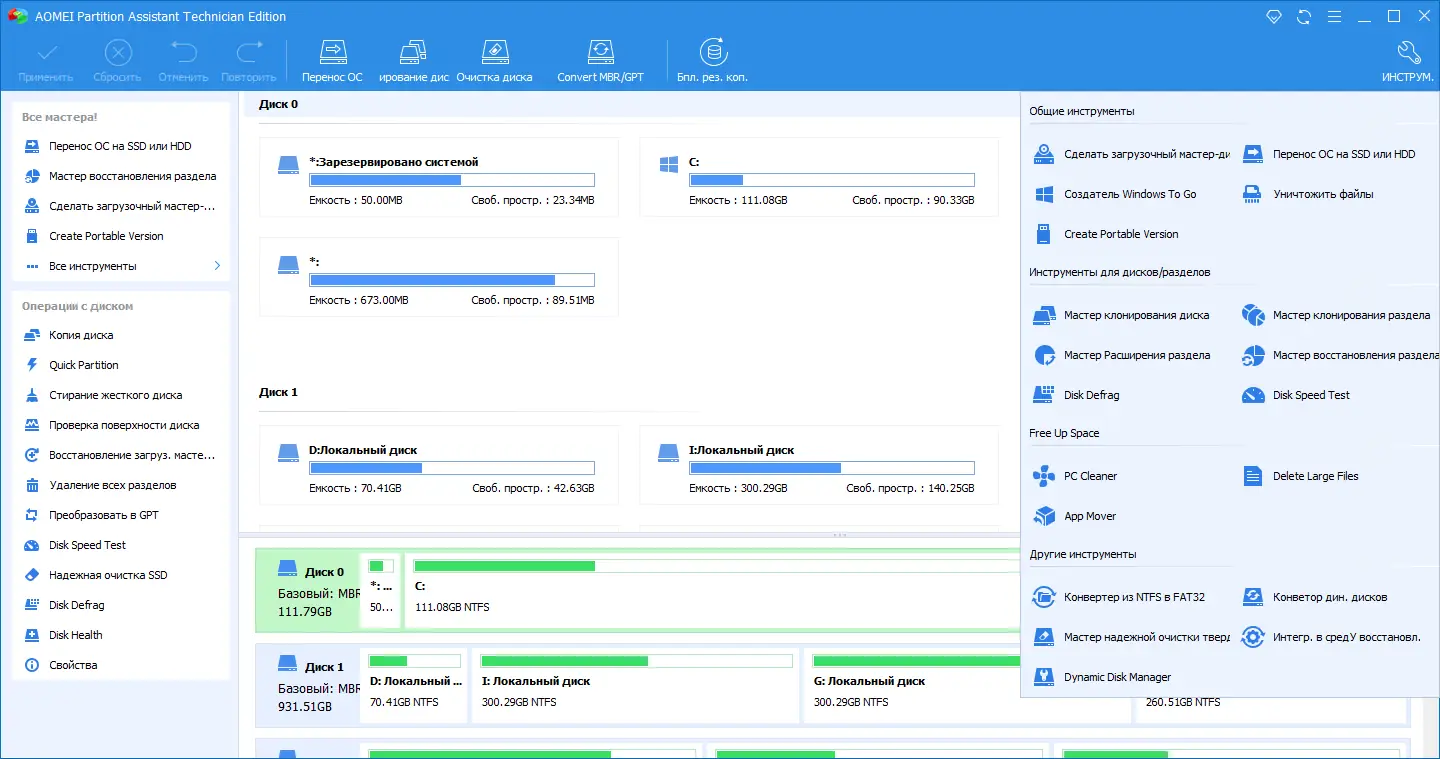Screen dimensions: 1440x759
Task: Select Уничтожить файлы tool
Action: tap(1308, 194)
